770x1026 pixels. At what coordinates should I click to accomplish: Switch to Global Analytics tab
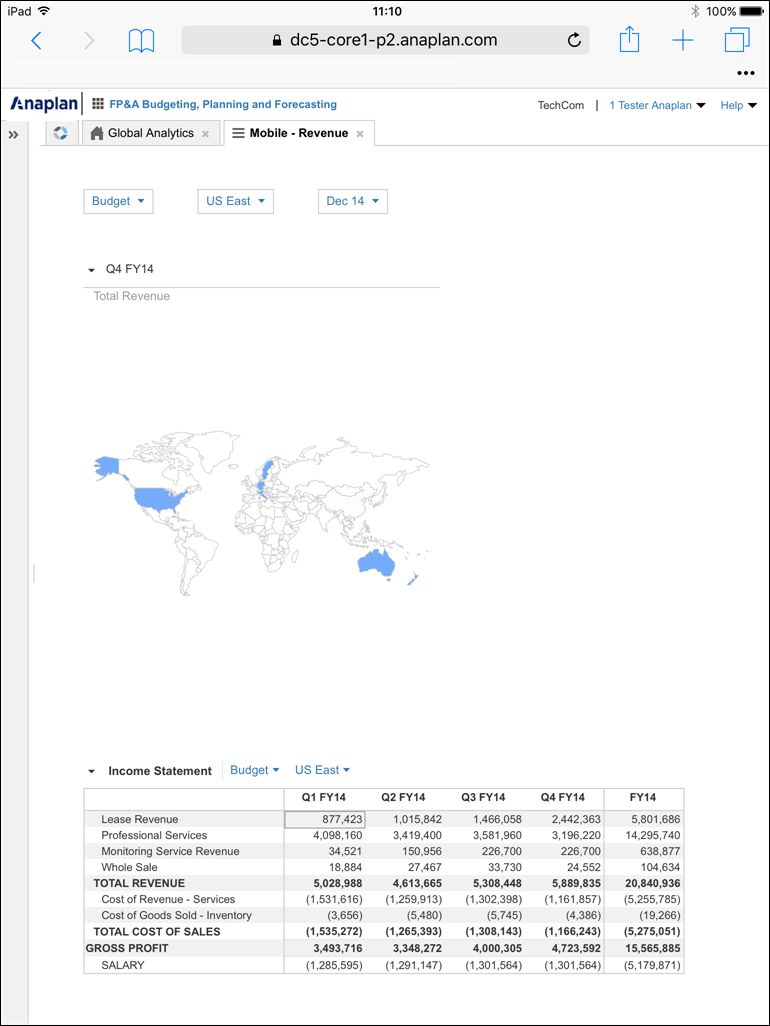(150, 133)
